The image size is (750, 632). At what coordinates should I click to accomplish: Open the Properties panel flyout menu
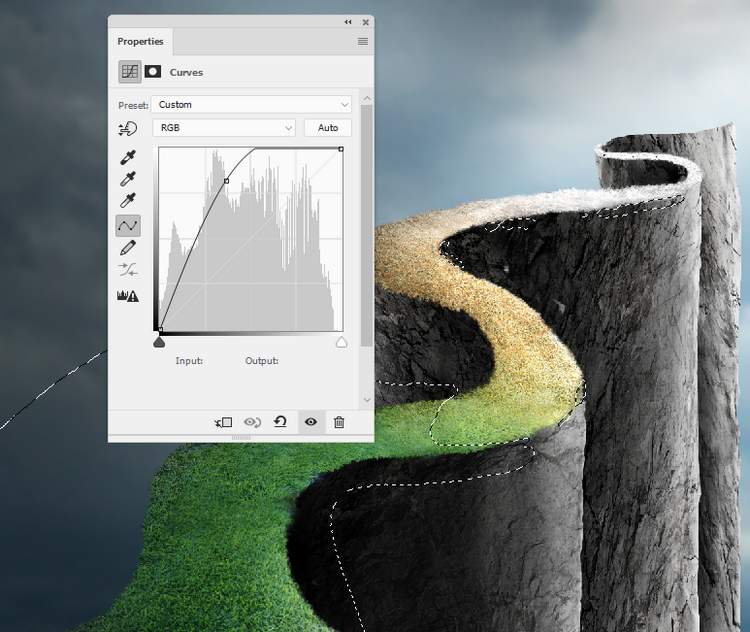click(363, 42)
